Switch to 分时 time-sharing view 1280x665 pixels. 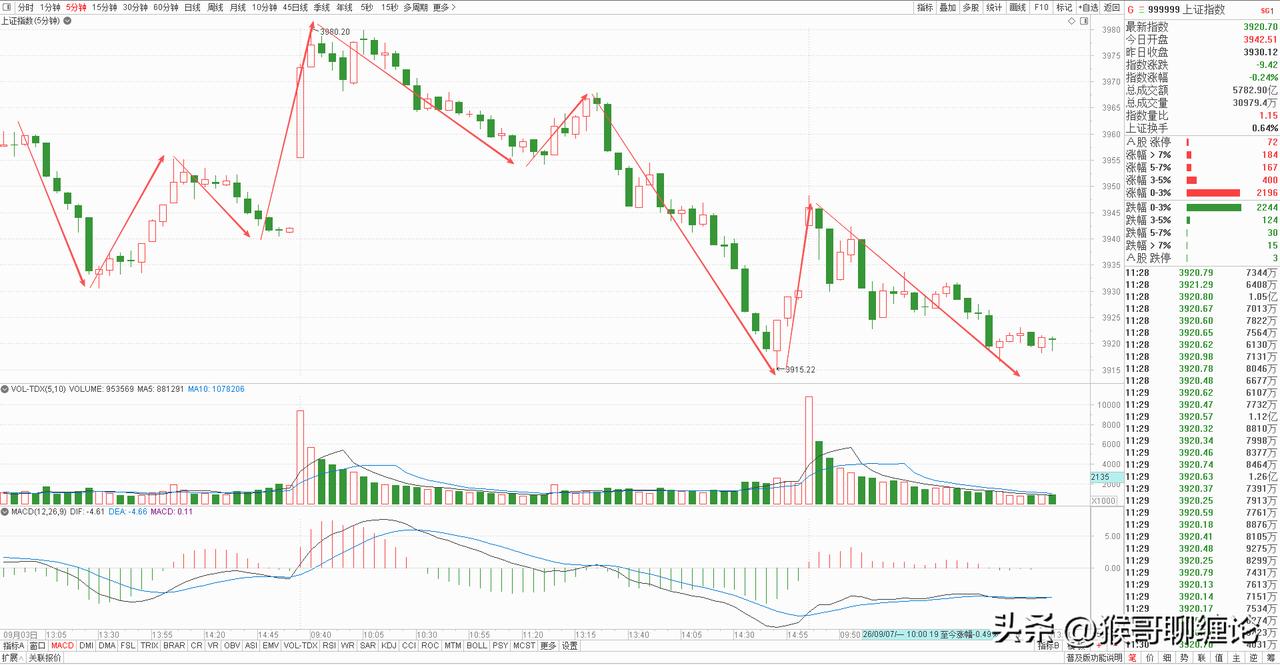26,7
